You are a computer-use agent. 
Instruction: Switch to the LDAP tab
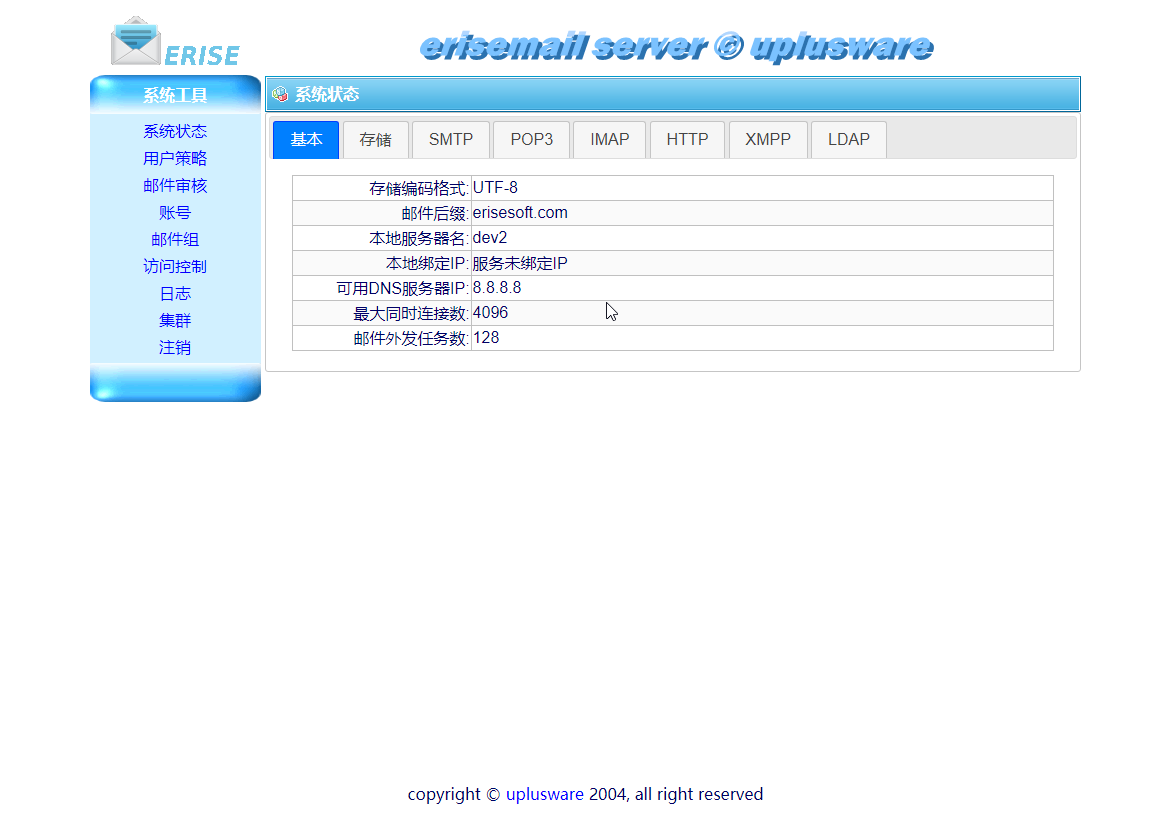pyautogui.click(x=849, y=140)
